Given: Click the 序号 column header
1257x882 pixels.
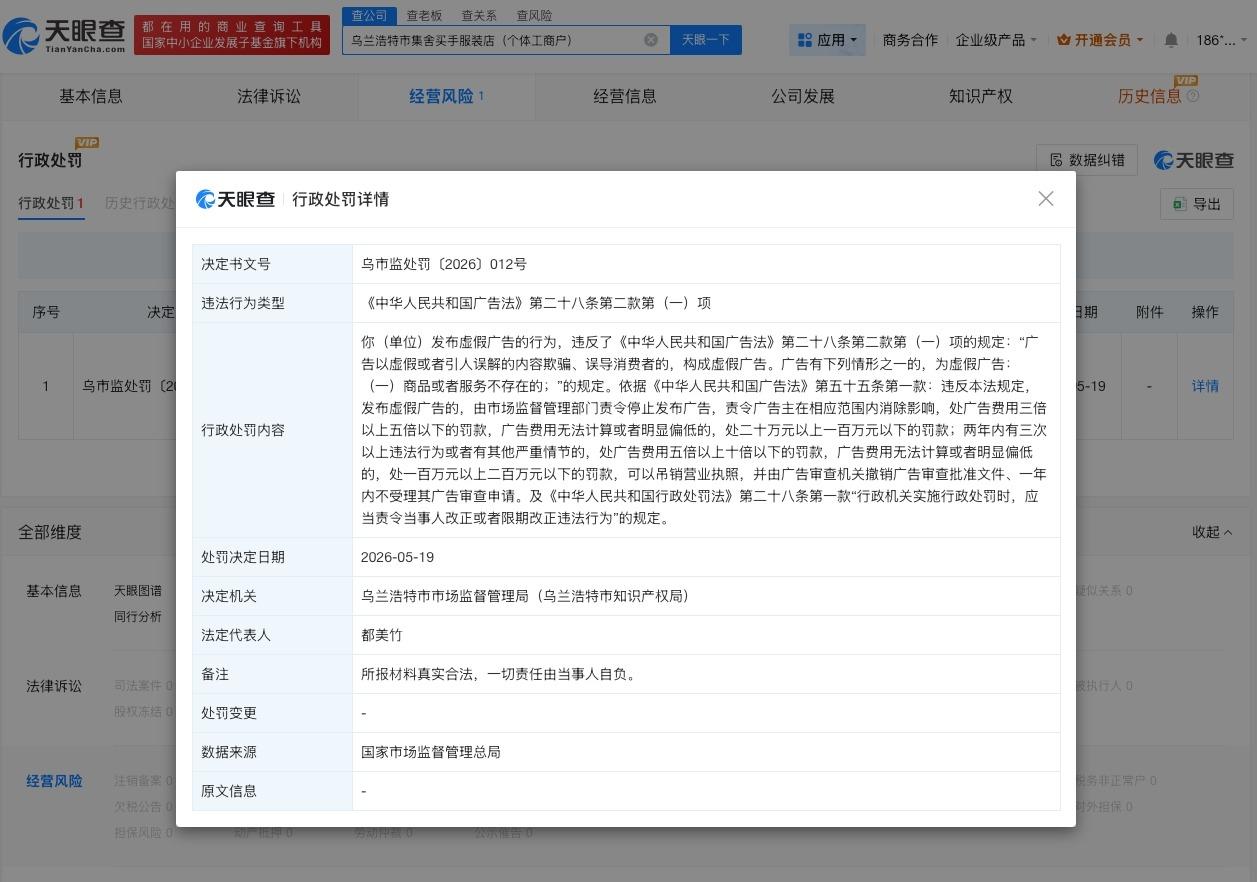Looking at the screenshot, I should (46, 312).
